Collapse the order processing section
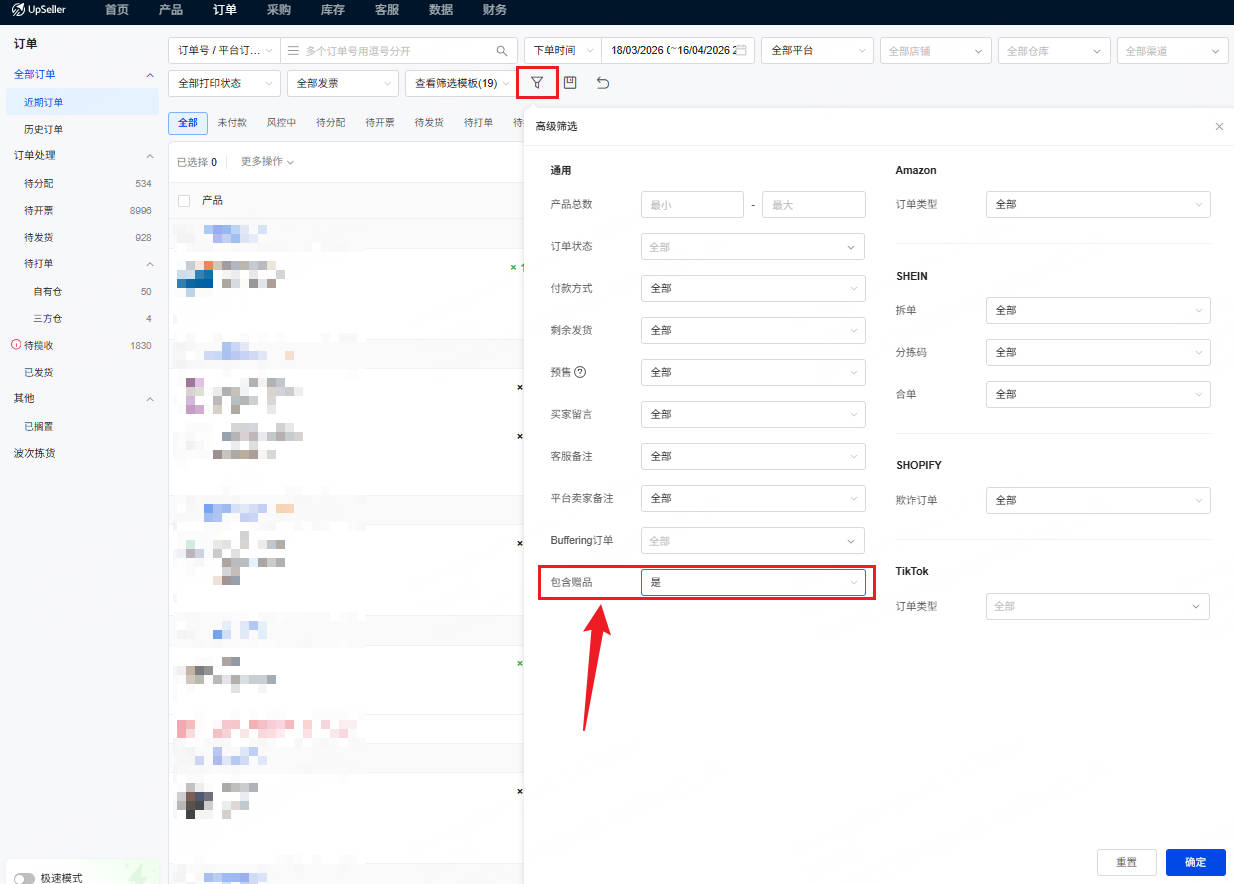The height and width of the screenshot is (884, 1234). pyautogui.click(x=150, y=156)
